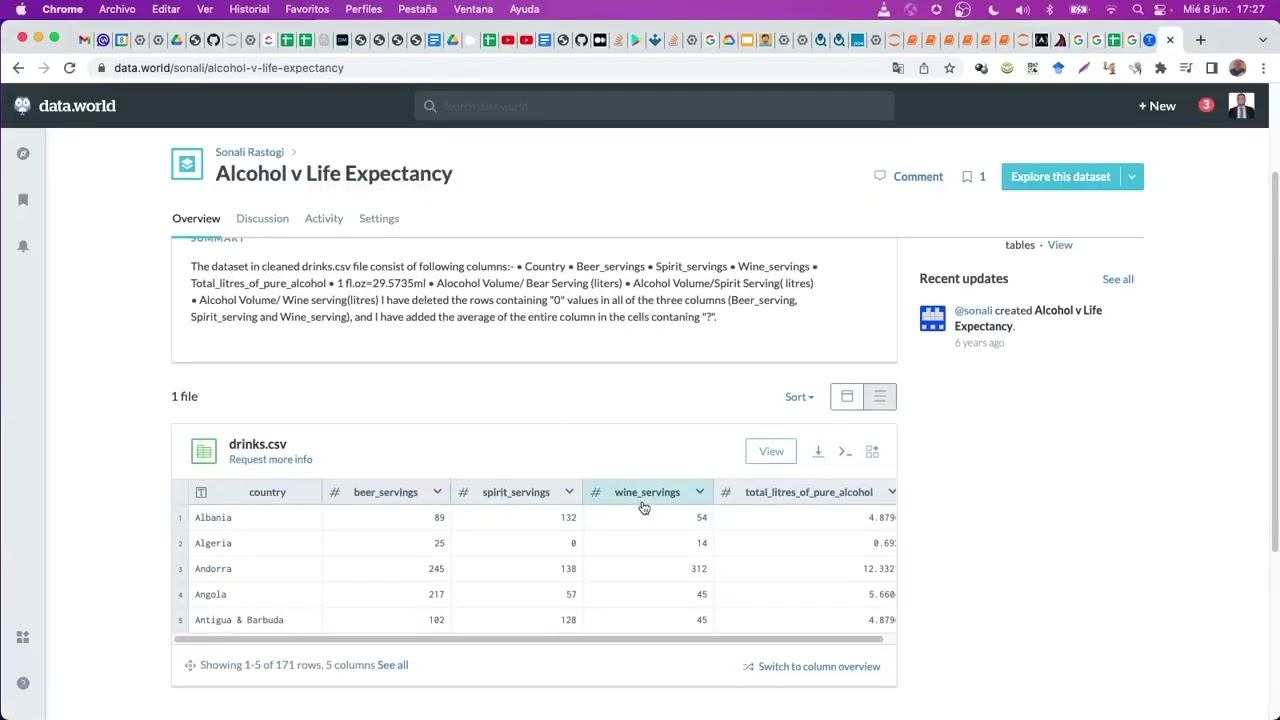Click the country column type icon
Image resolution: width=1280 pixels, height=720 pixels.
point(201,492)
